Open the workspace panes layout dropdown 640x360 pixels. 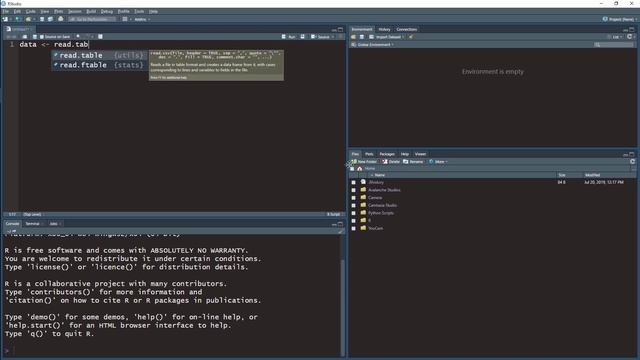pyautogui.click(x=126, y=19)
